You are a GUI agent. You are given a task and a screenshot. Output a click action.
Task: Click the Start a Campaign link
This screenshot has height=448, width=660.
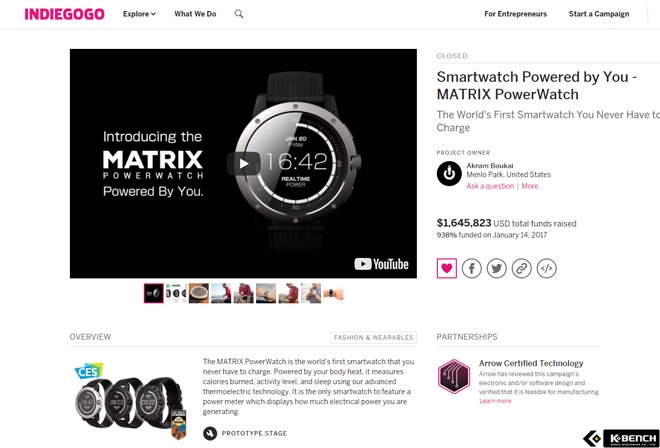(x=599, y=14)
